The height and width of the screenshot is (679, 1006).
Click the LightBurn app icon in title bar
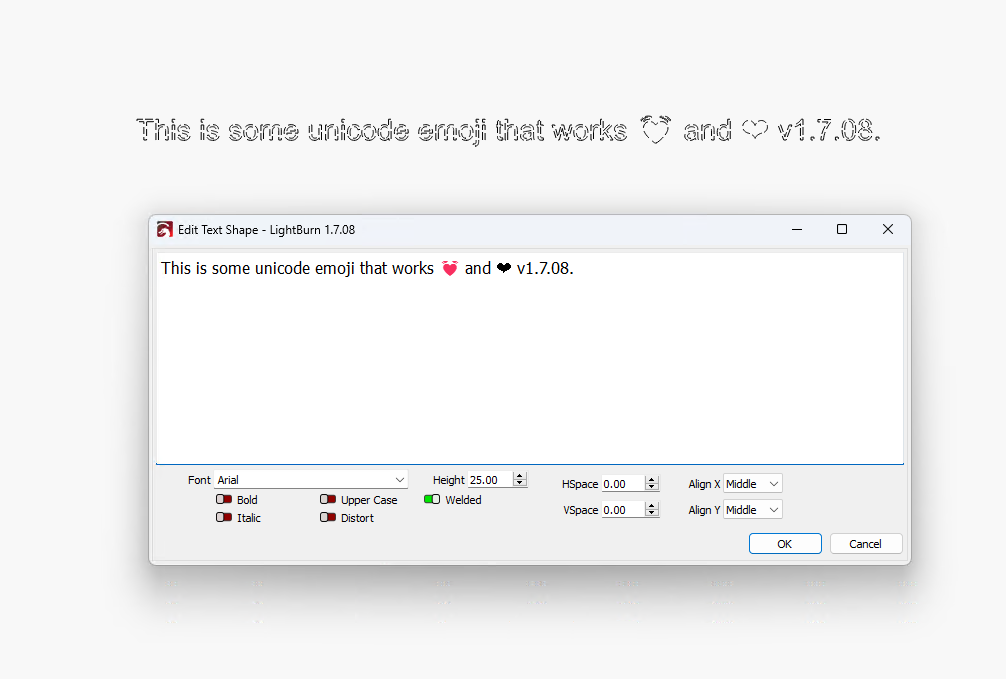165,229
